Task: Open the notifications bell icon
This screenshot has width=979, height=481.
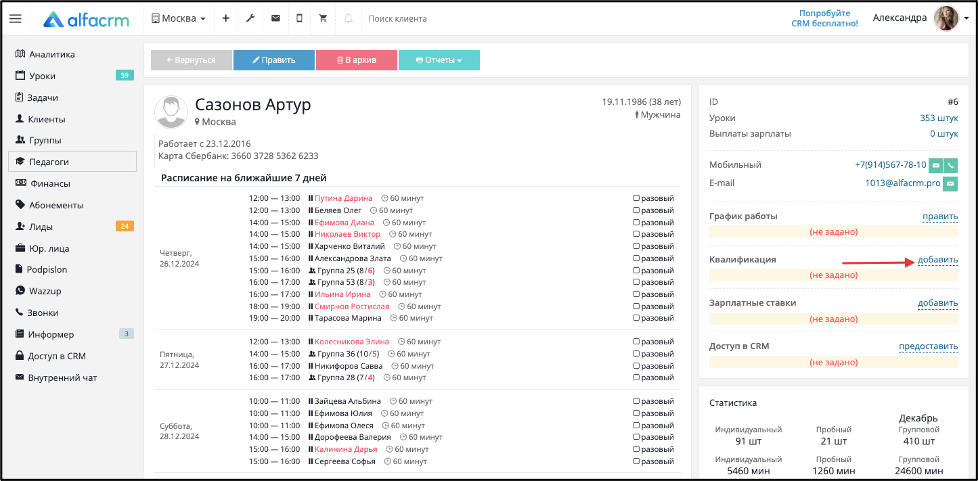Action: click(348, 19)
